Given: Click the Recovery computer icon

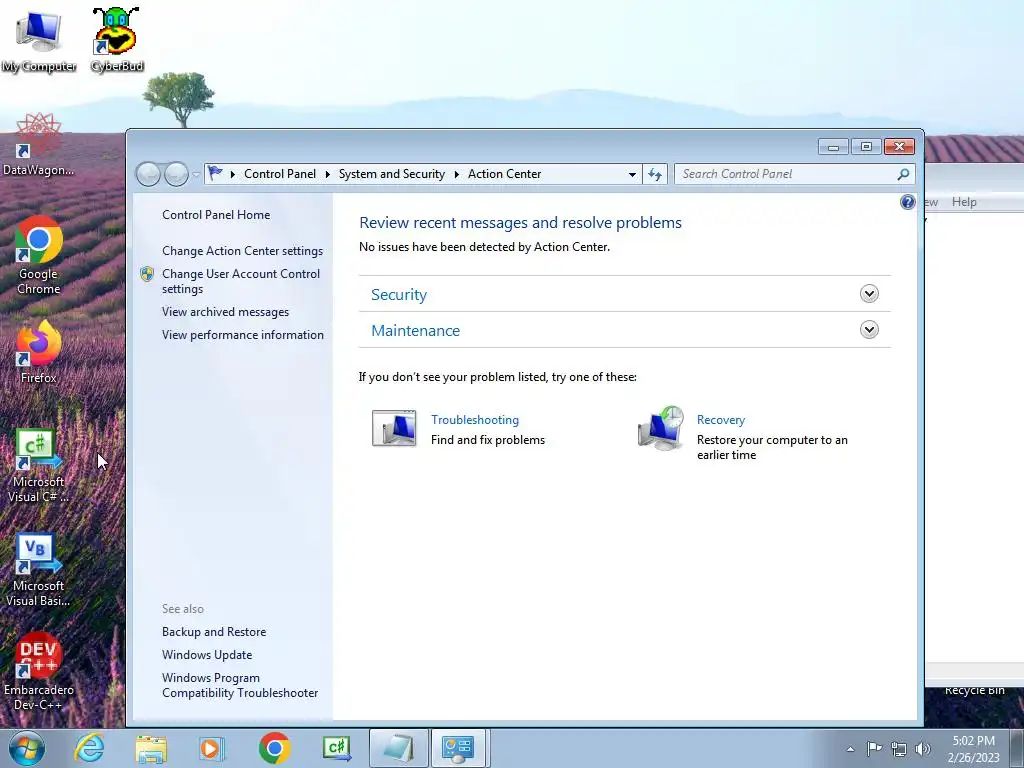Looking at the screenshot, I should coord(660,428).
